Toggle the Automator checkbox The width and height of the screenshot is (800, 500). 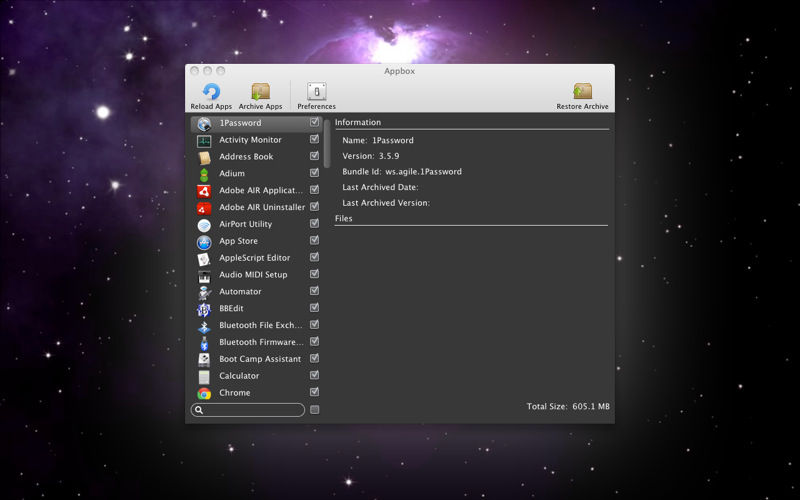click(x=314, y=291)
